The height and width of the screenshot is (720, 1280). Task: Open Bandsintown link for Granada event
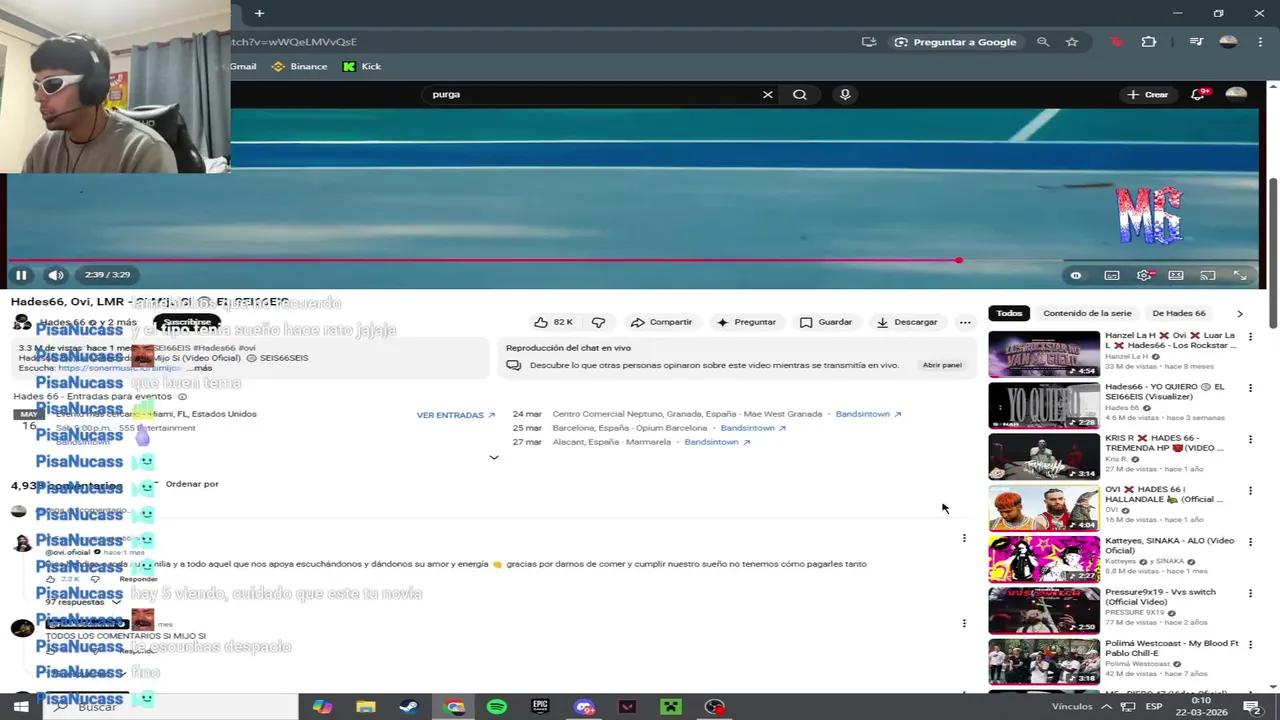(x=868, y=414)
